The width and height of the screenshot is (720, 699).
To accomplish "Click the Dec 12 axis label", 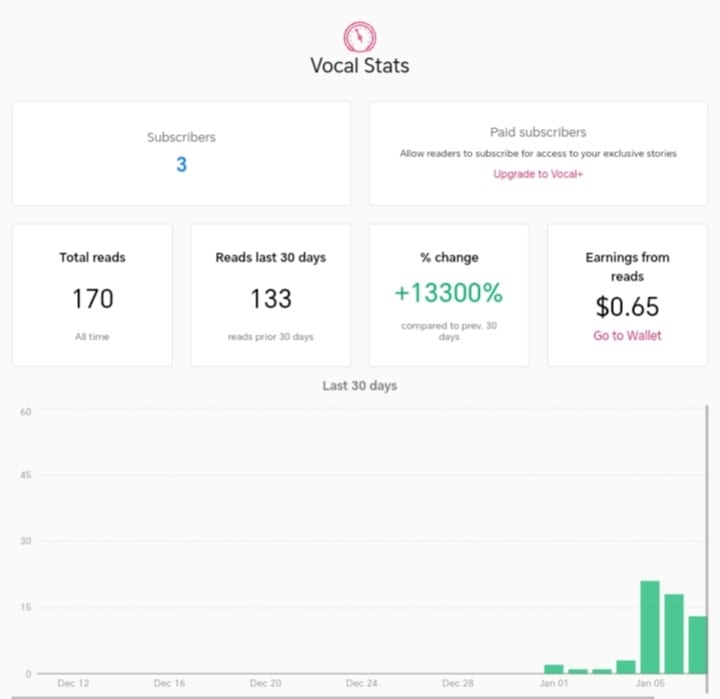I will [x=73, y=683].
